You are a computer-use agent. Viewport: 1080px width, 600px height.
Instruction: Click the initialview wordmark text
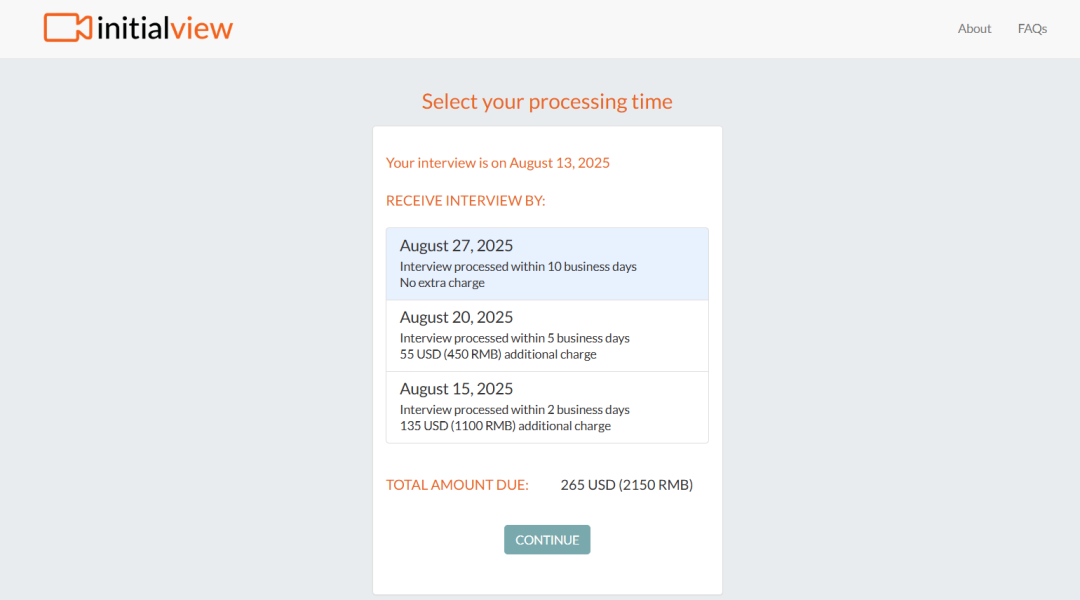[165, 28]
